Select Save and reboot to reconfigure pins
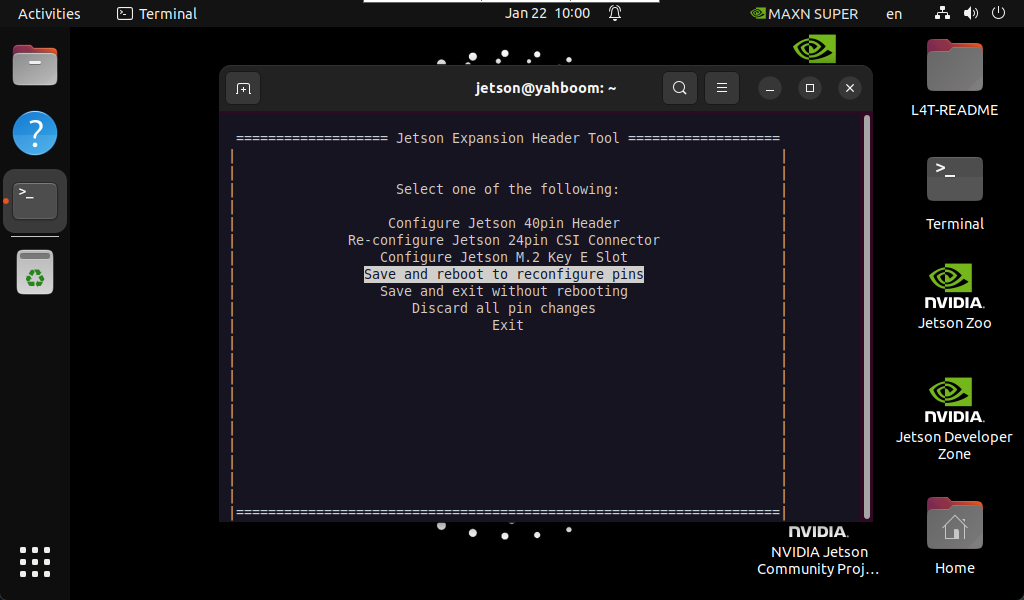The image size is (1024, 600). [504, 274]
